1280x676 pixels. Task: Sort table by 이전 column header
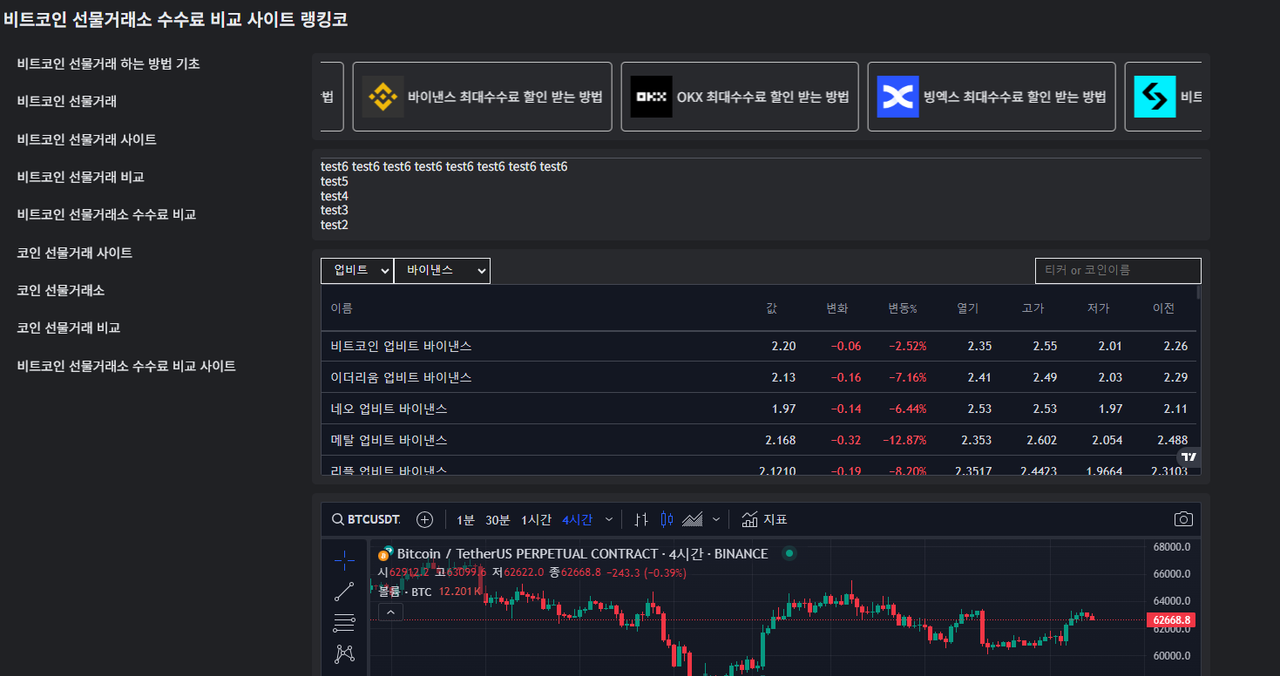(x=1163, y=309)
